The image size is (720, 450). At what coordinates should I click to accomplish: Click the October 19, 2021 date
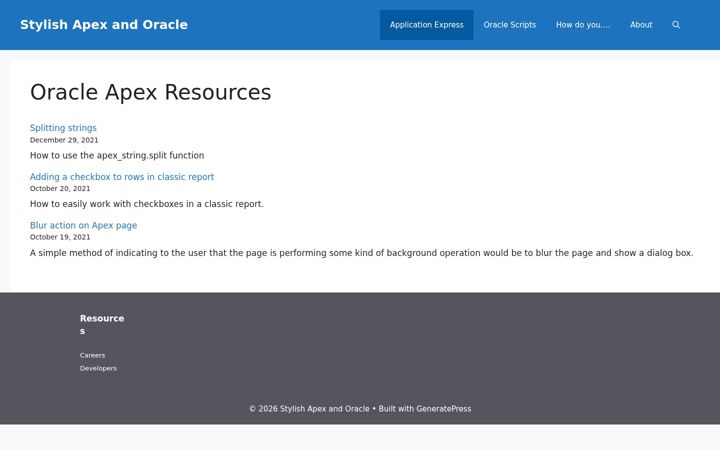[x=60, y=237]
